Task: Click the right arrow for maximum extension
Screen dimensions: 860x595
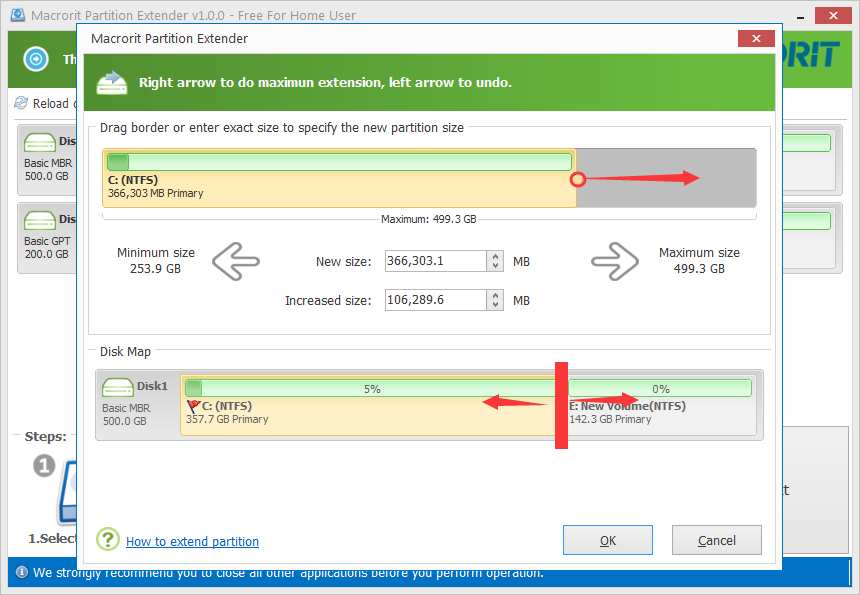Action: coord(614,262)
